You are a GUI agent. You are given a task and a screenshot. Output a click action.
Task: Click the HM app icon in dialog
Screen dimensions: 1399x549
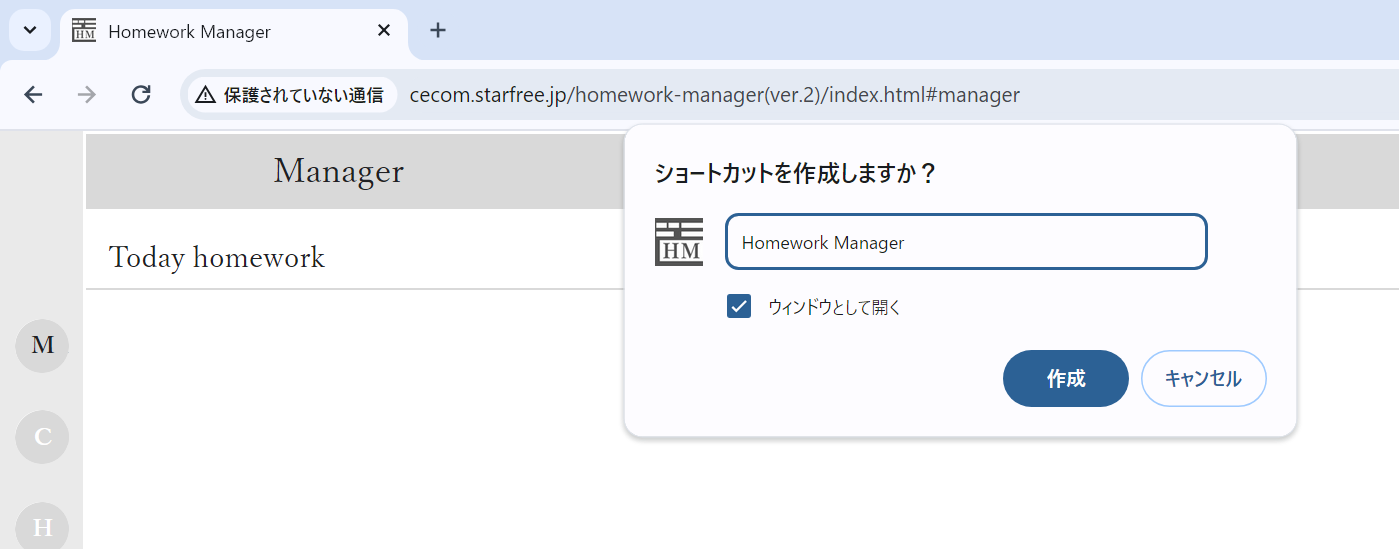[679, 242]
